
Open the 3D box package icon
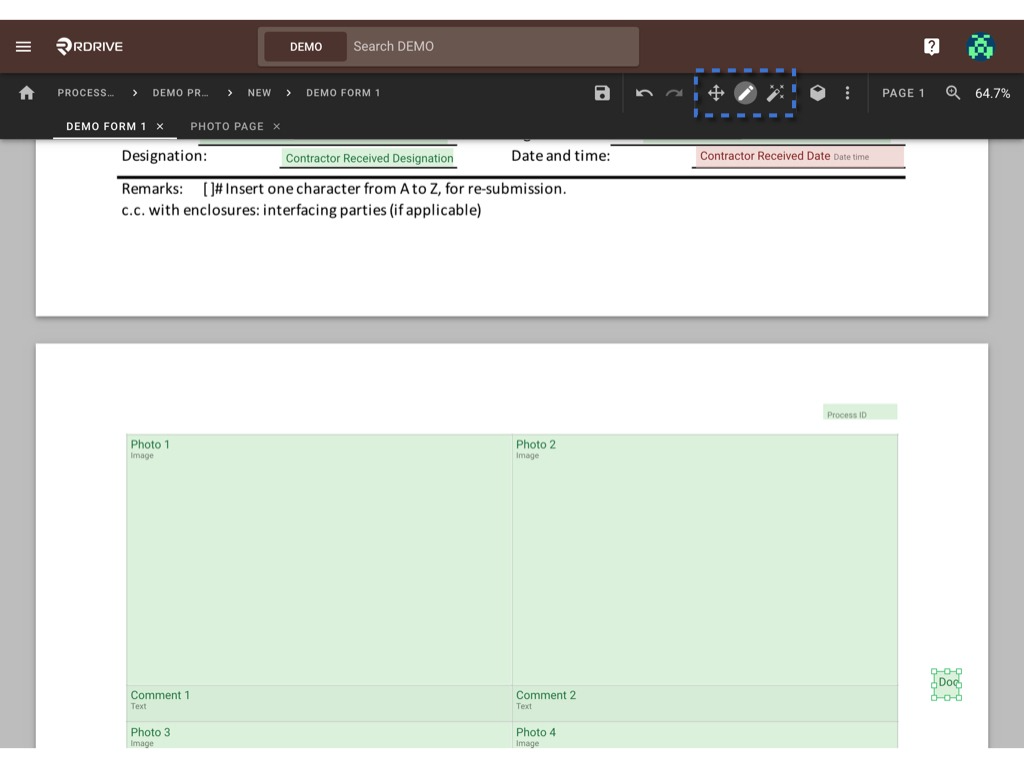818,93
